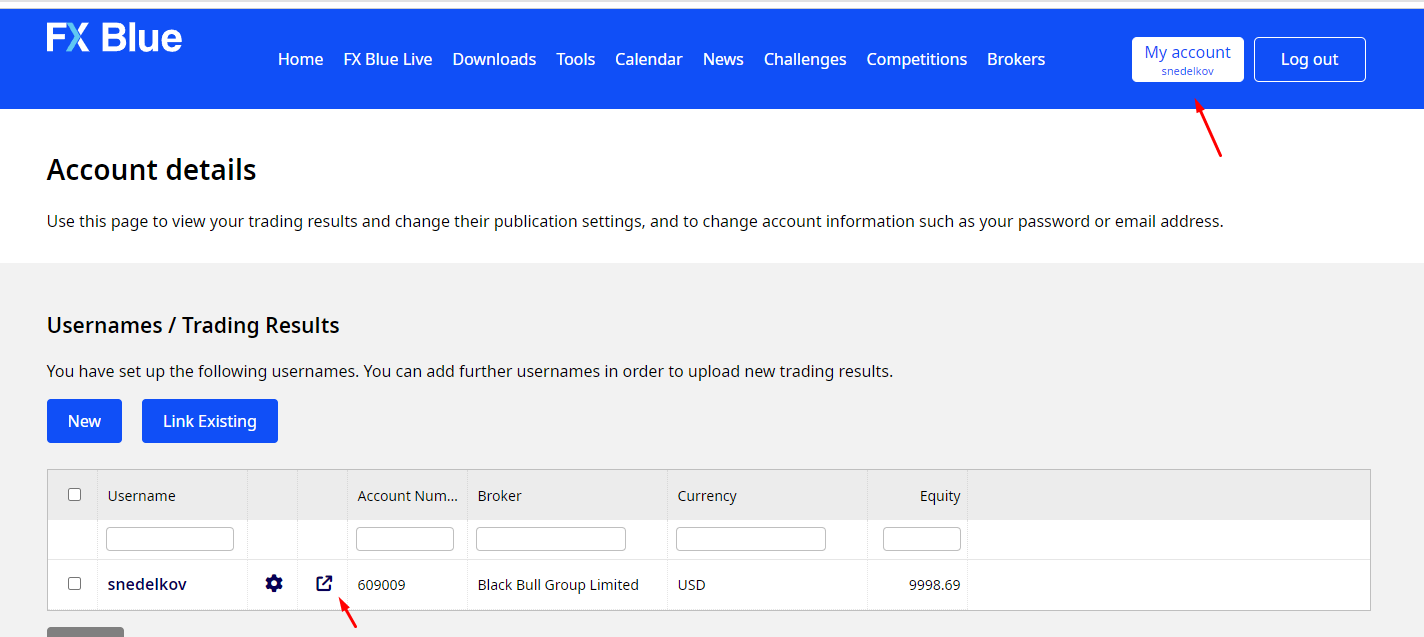The width and height of the screenshot is (1424, 637).
Task: Click the New username button
Action: tap(84, 421)
